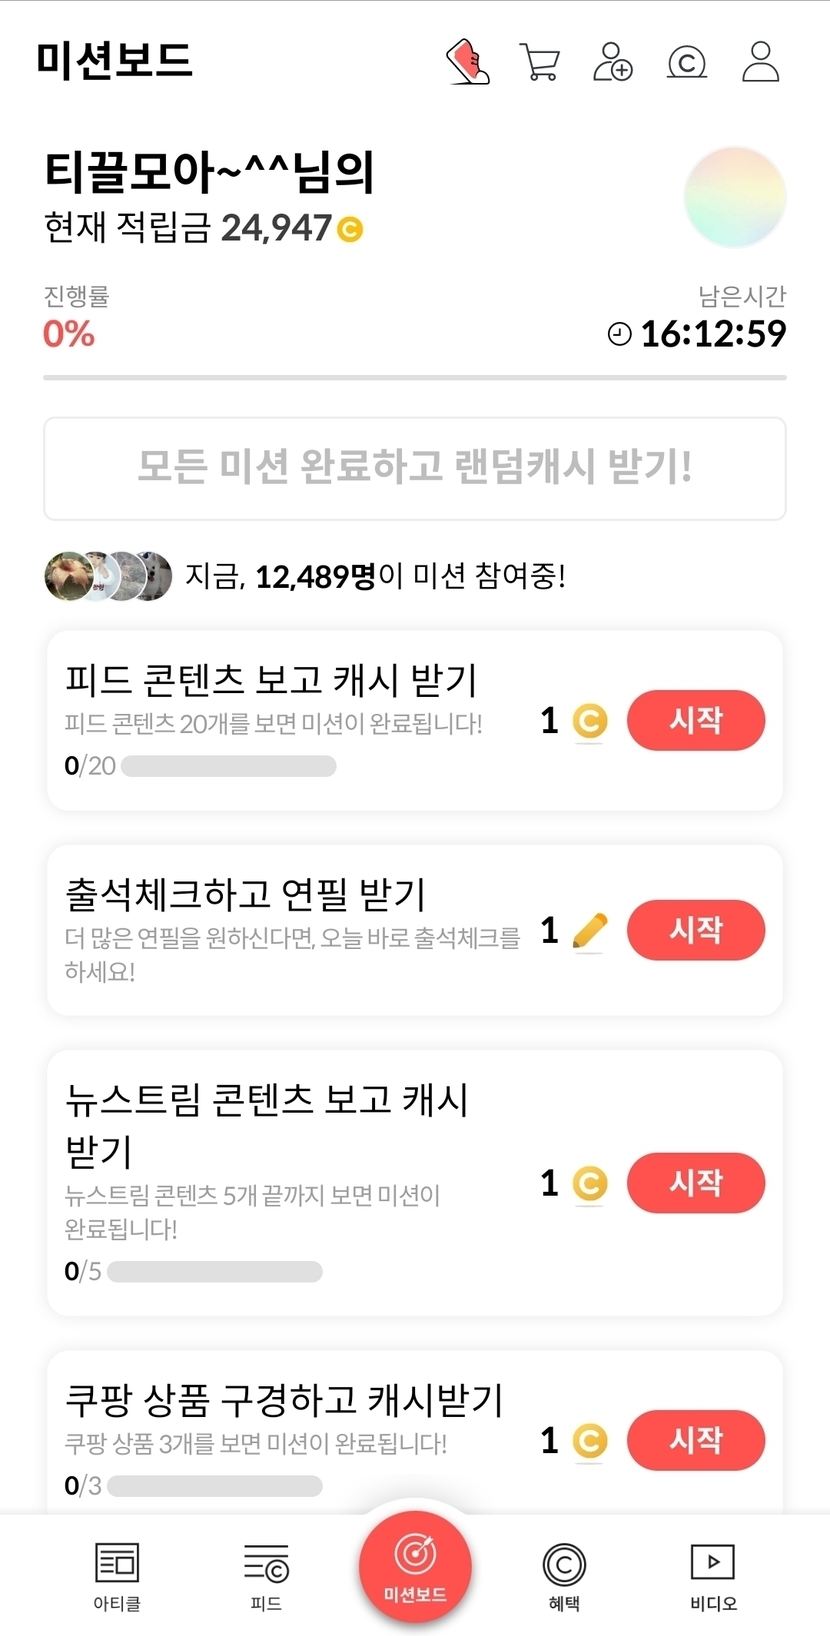Start the 쿠팡 상품 구경하기 mission
The height and width of the screenshot is (1636, 830).
coord(696,1440)
